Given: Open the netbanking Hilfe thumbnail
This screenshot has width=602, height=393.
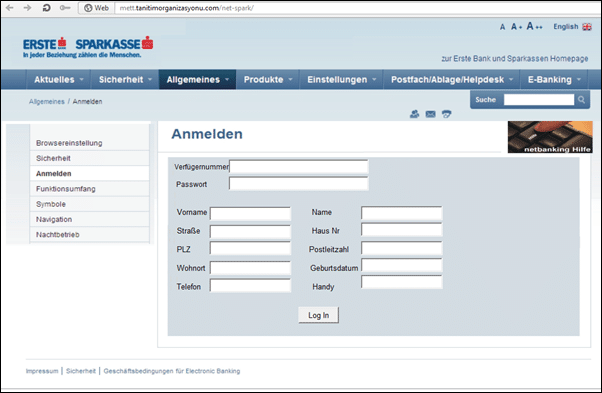Looking at the screenshot, I should pos(550,137).
